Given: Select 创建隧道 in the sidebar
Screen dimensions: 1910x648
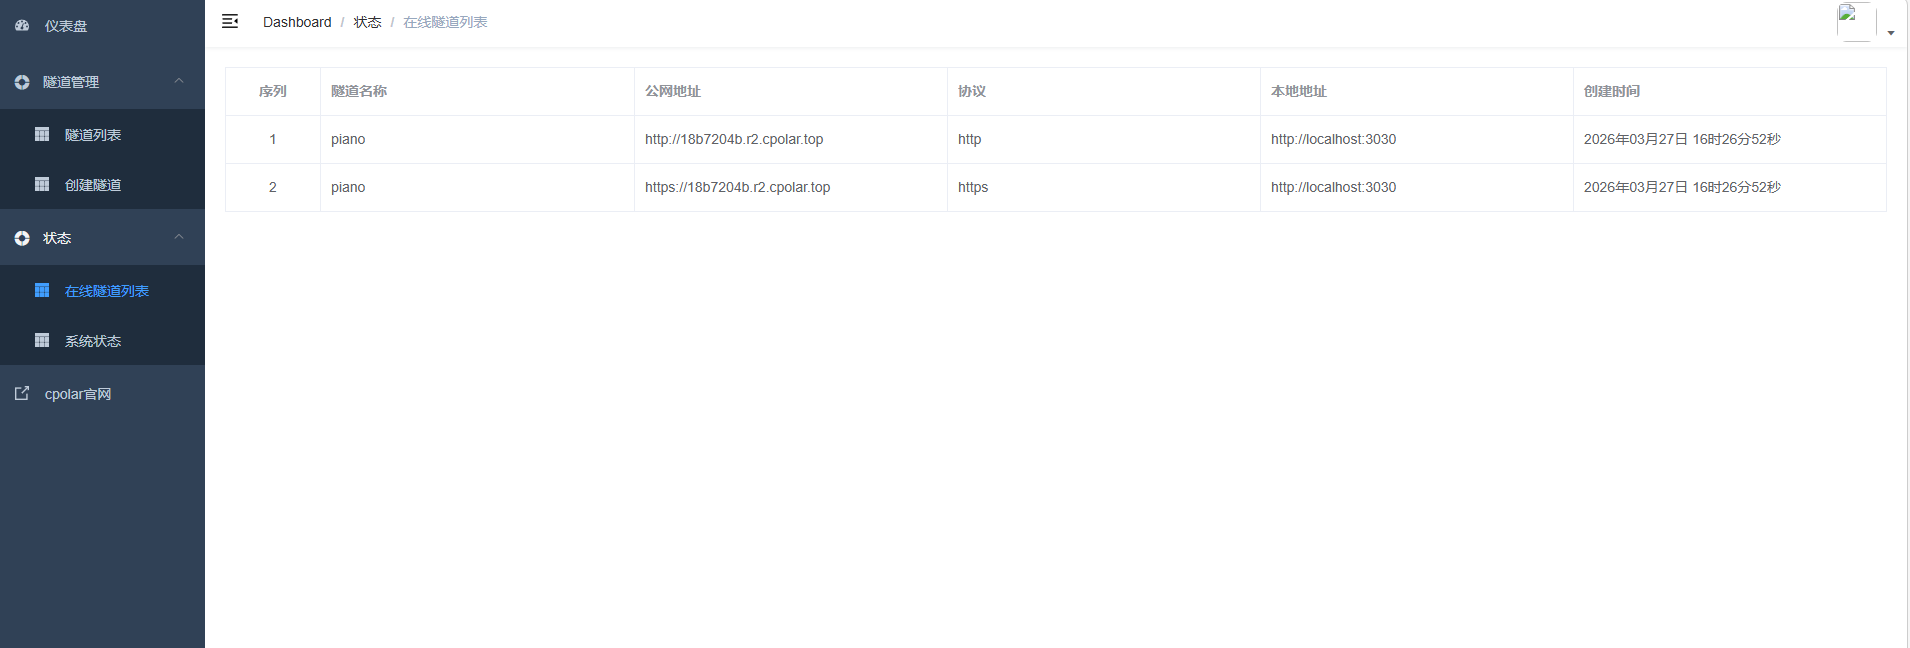Looking at the screenshot, I should 93,185.
